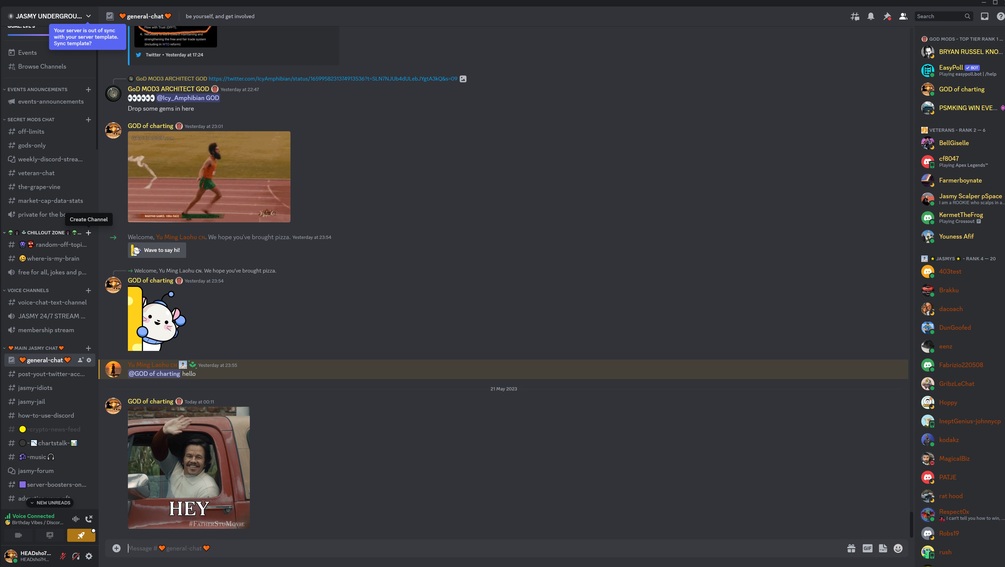
Task: Create channel in VOICE CHANNELS category
Action: pos(88,290)
